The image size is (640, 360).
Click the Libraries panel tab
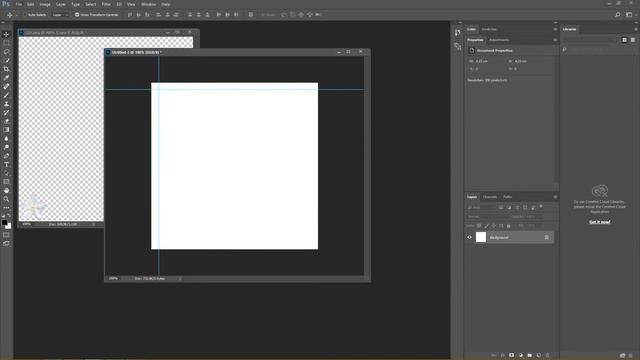(x=569, y=29)
